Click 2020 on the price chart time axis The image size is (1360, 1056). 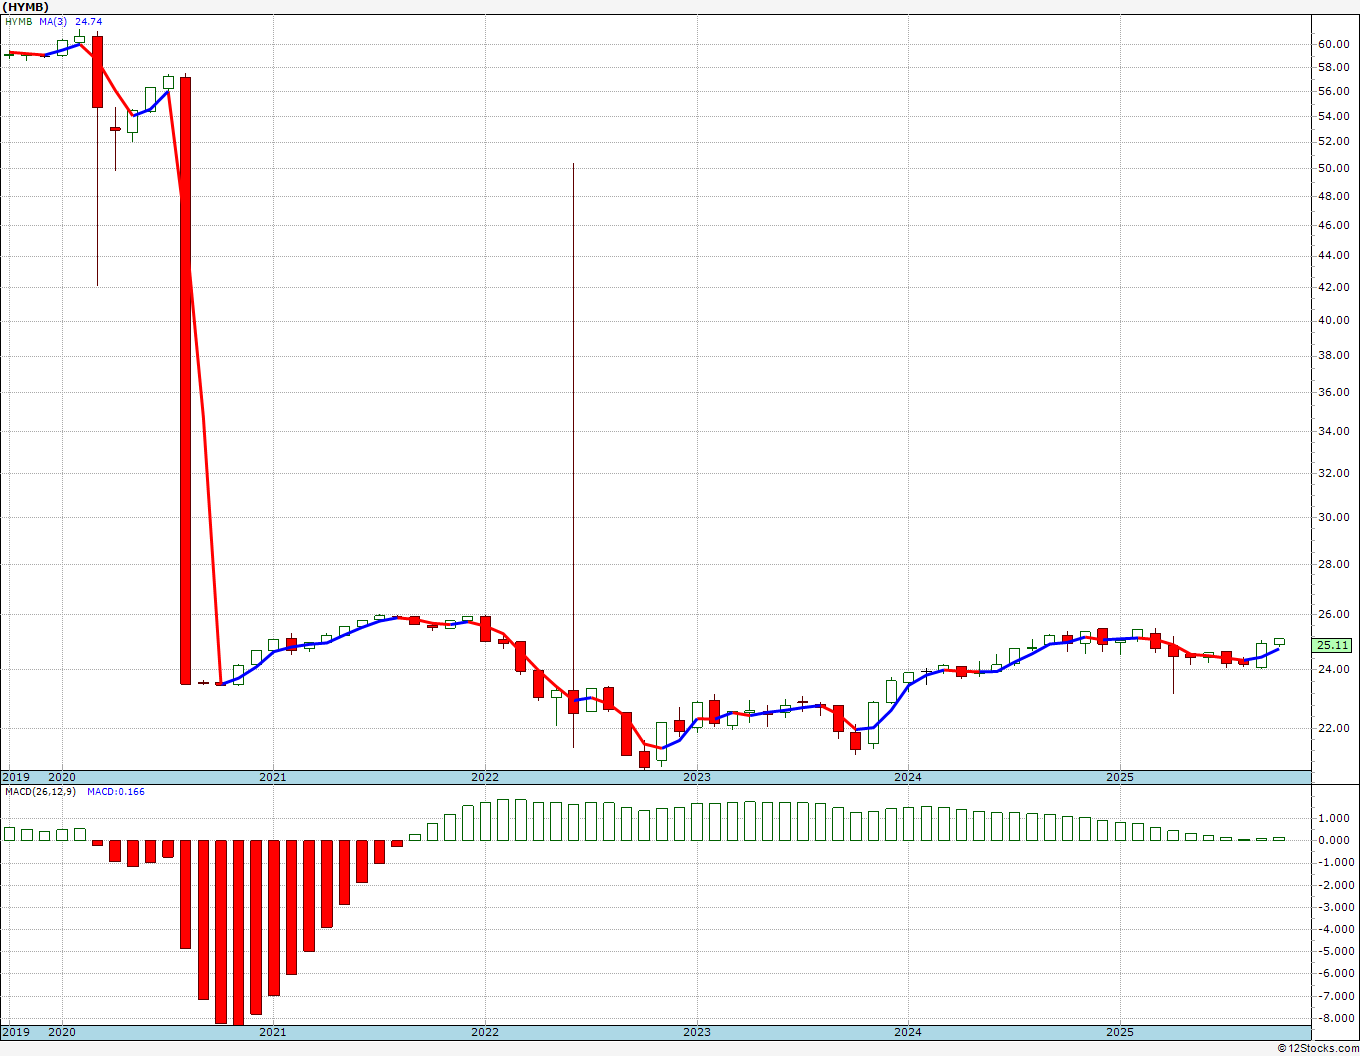pos(62,777)
